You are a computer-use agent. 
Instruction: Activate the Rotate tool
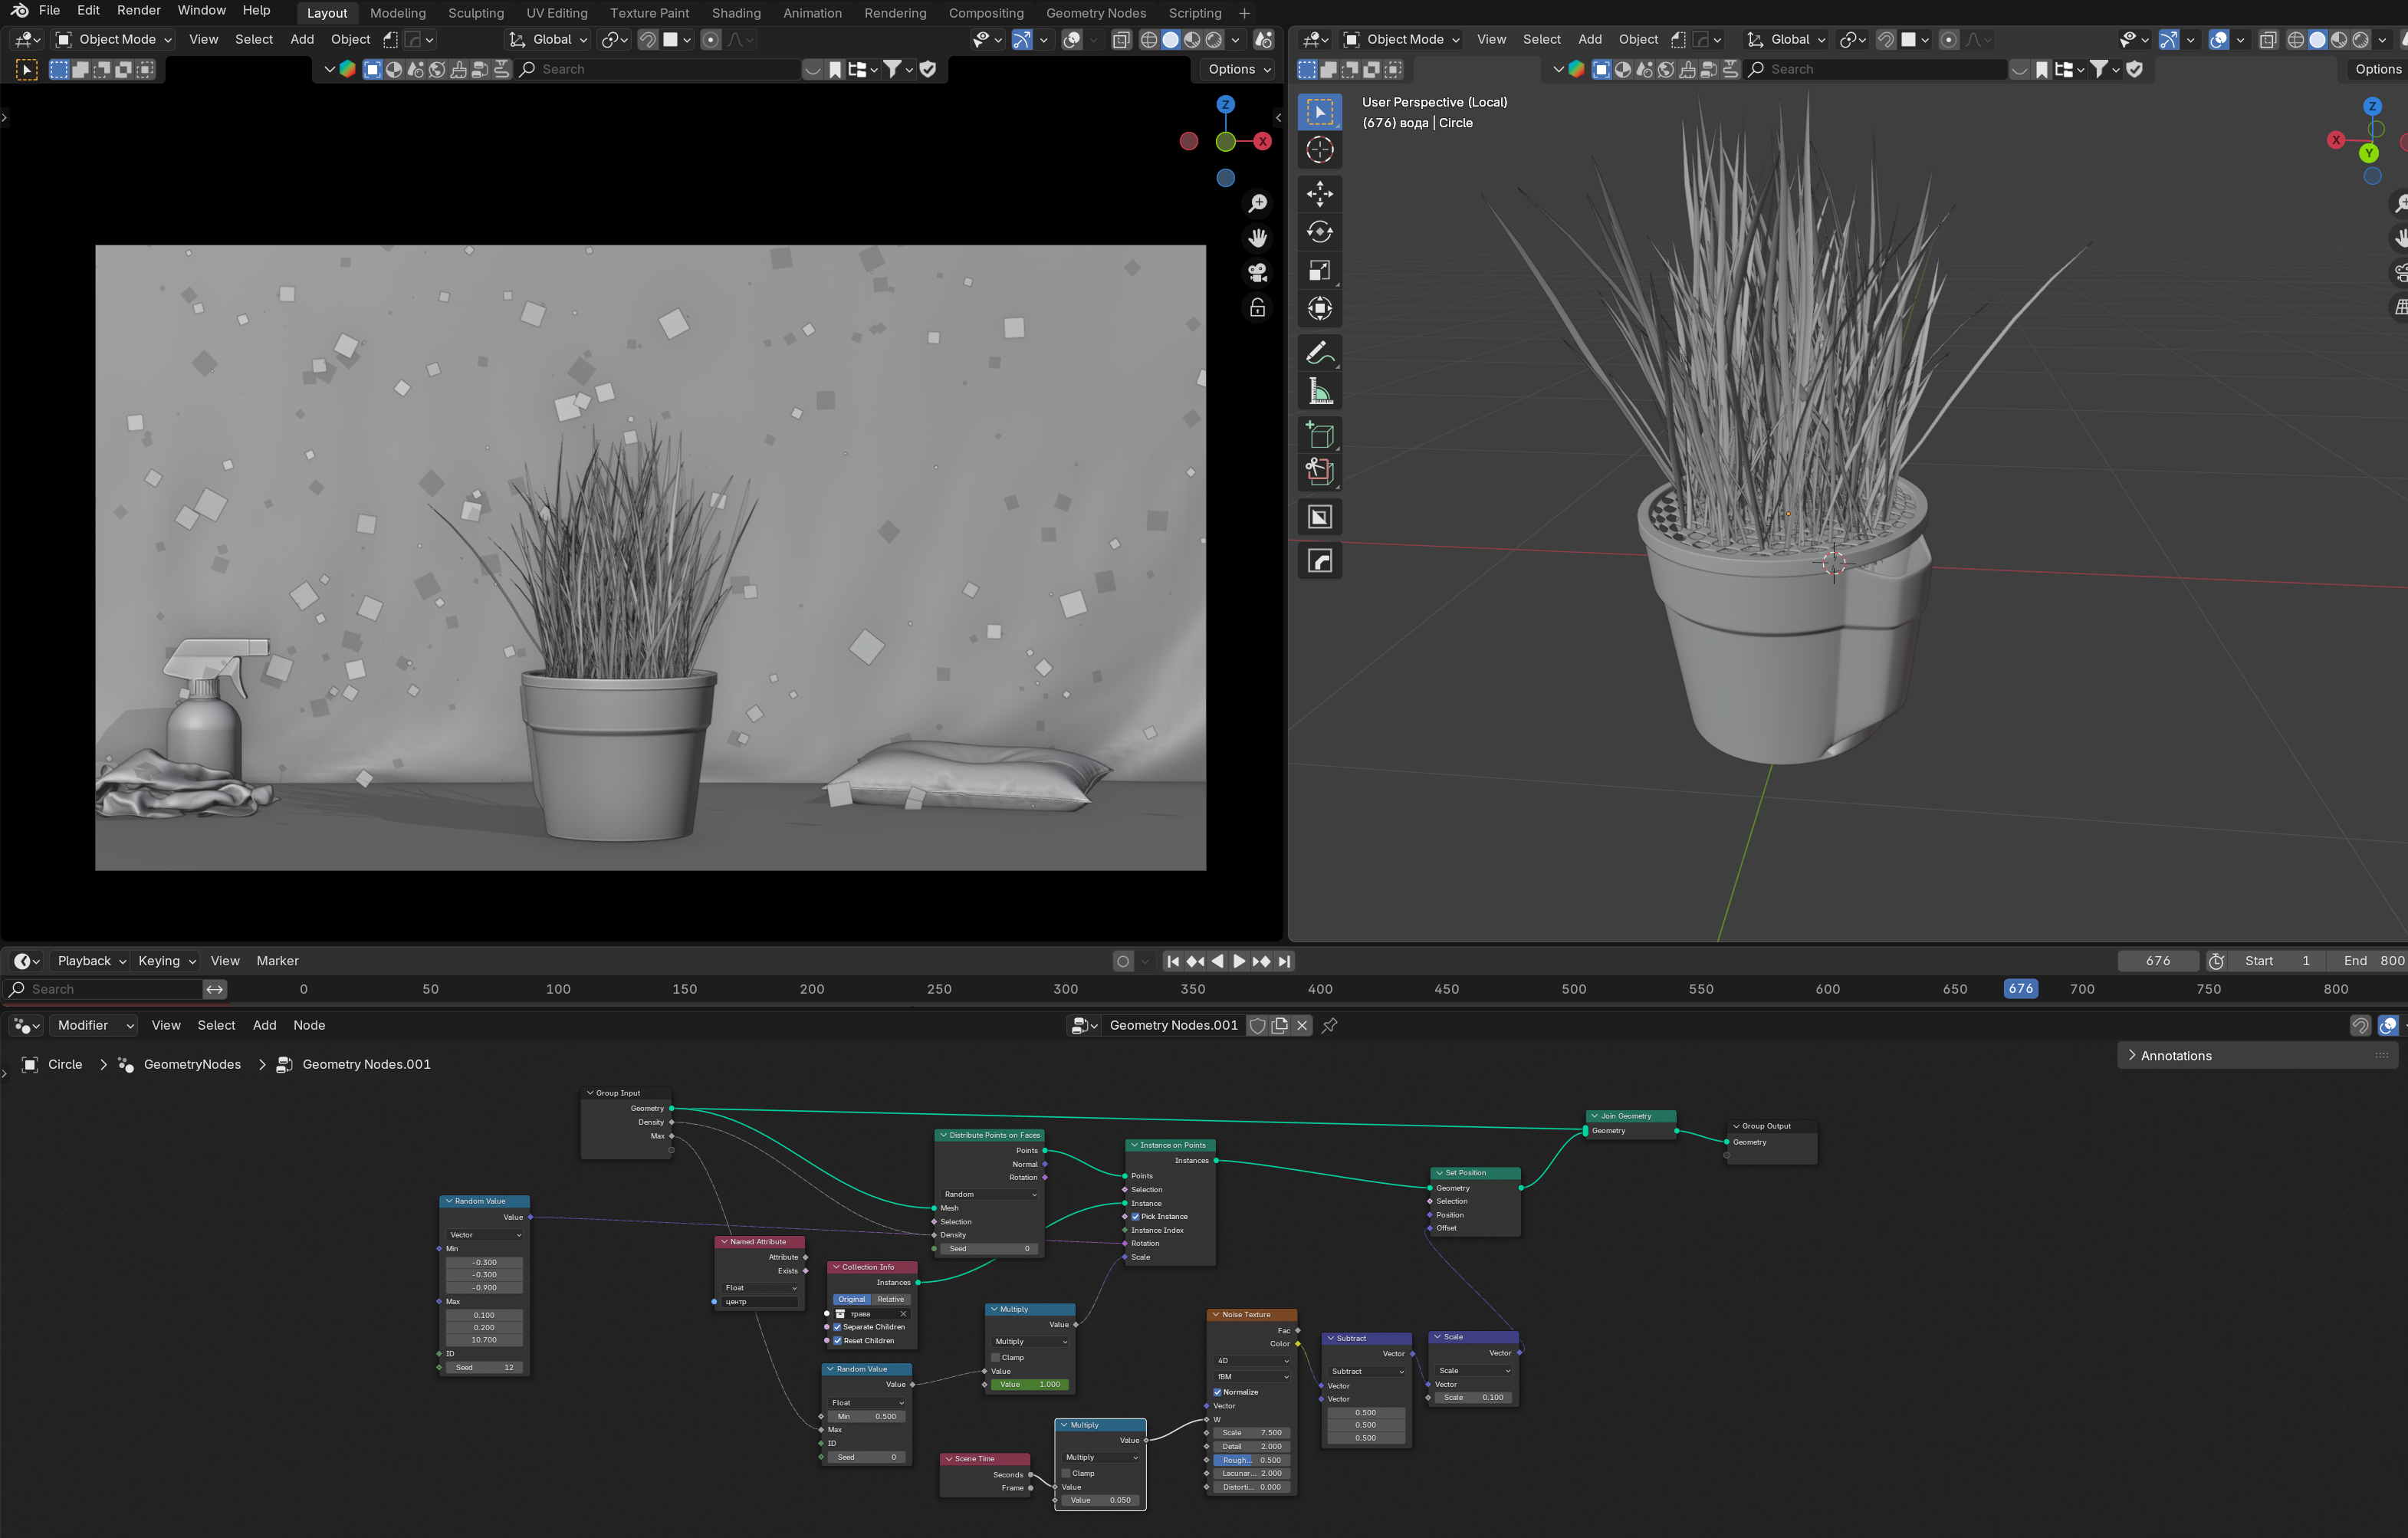click(1319, 232)
